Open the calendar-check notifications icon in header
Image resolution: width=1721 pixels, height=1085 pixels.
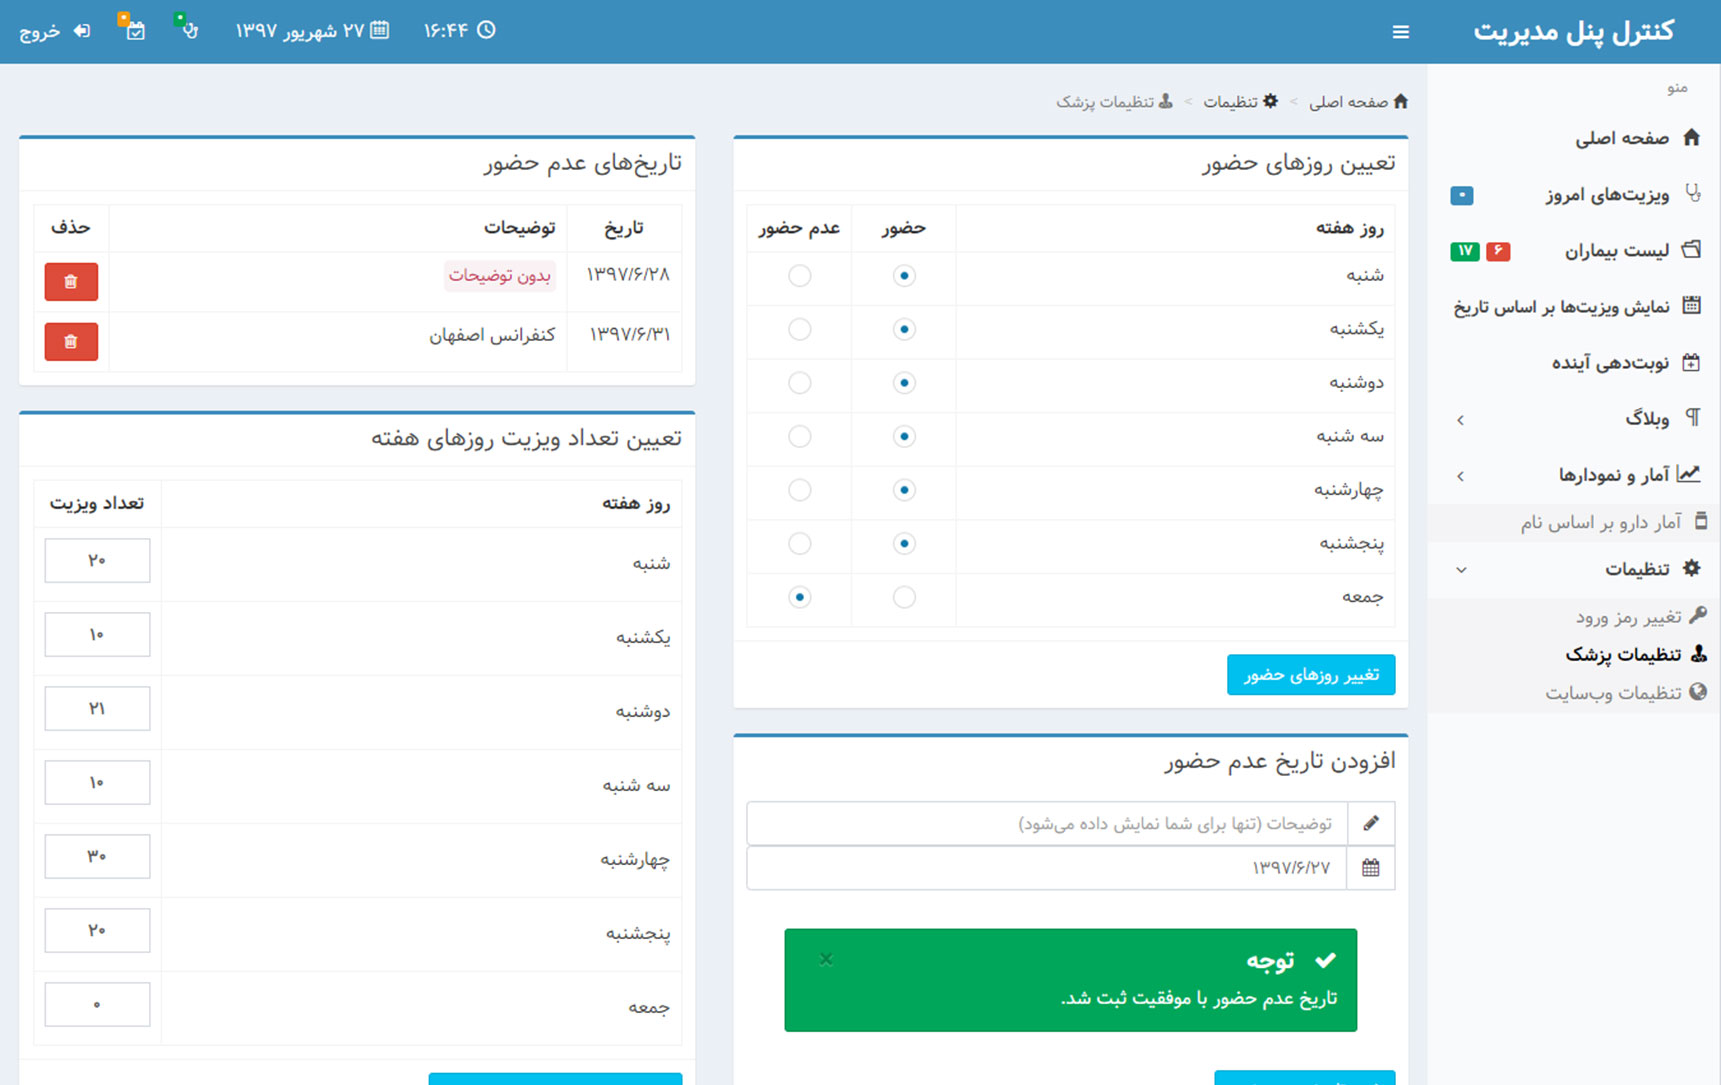134,30
